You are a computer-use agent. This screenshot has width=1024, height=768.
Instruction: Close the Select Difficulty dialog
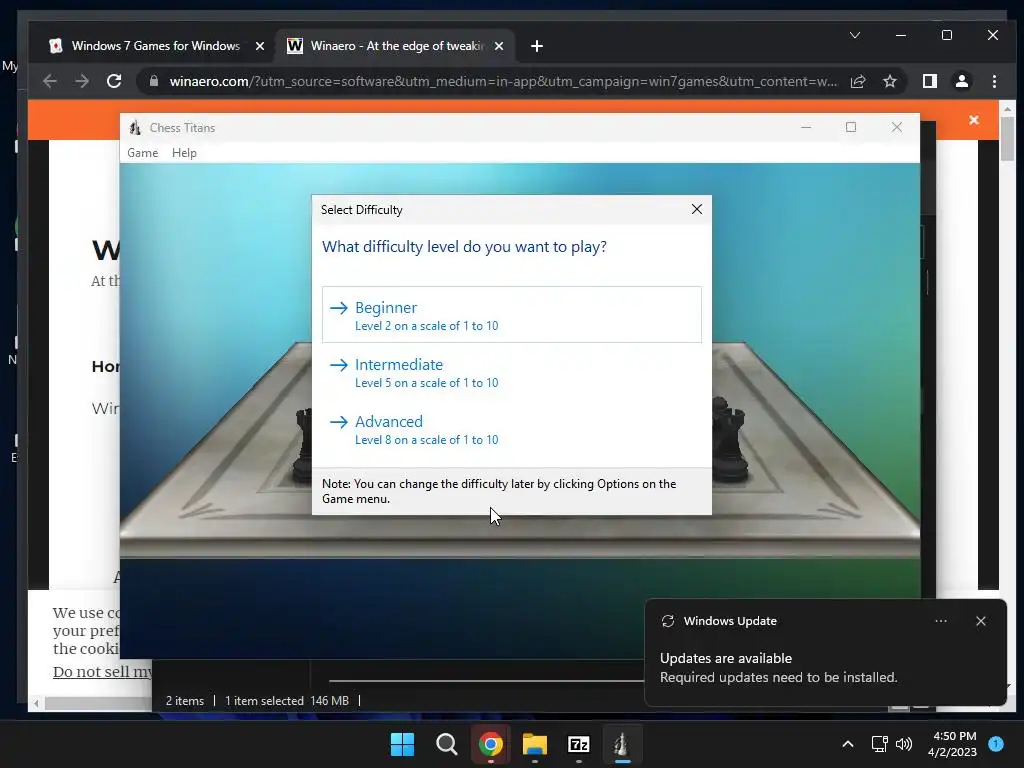point(697,209)
